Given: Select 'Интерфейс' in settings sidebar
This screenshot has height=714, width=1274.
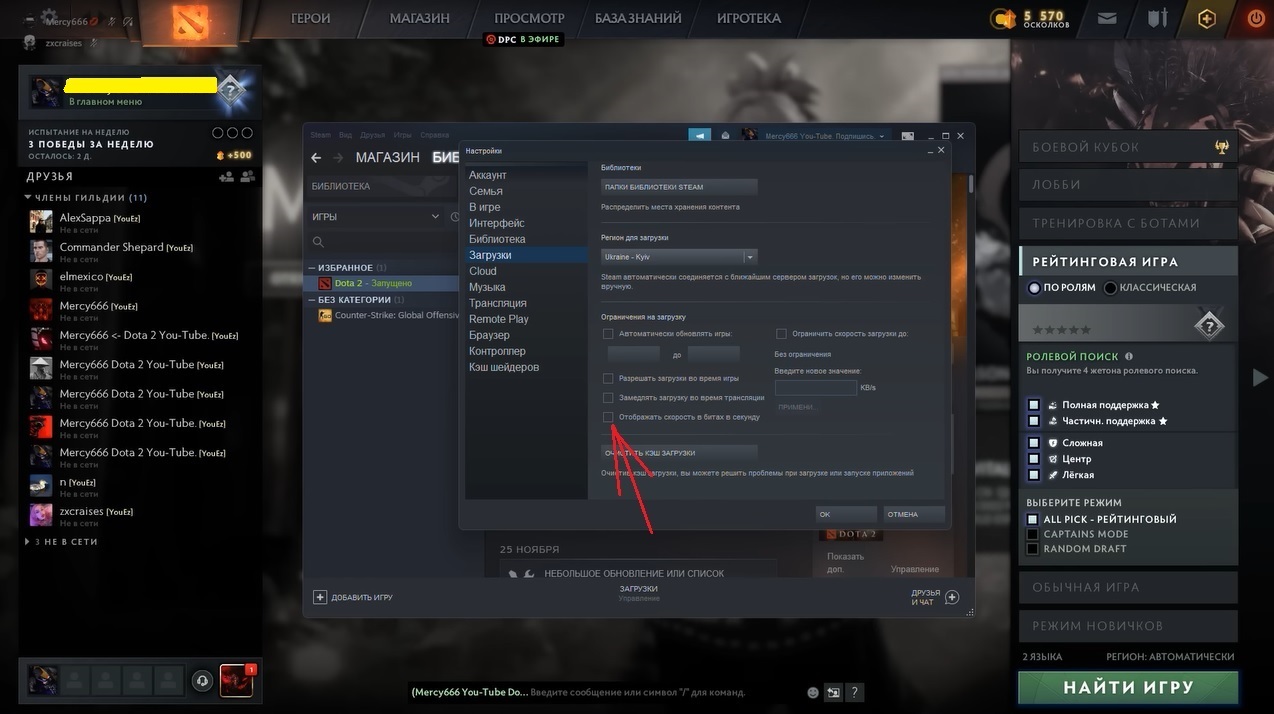Looking at the screenshot, I should [496, 223].
